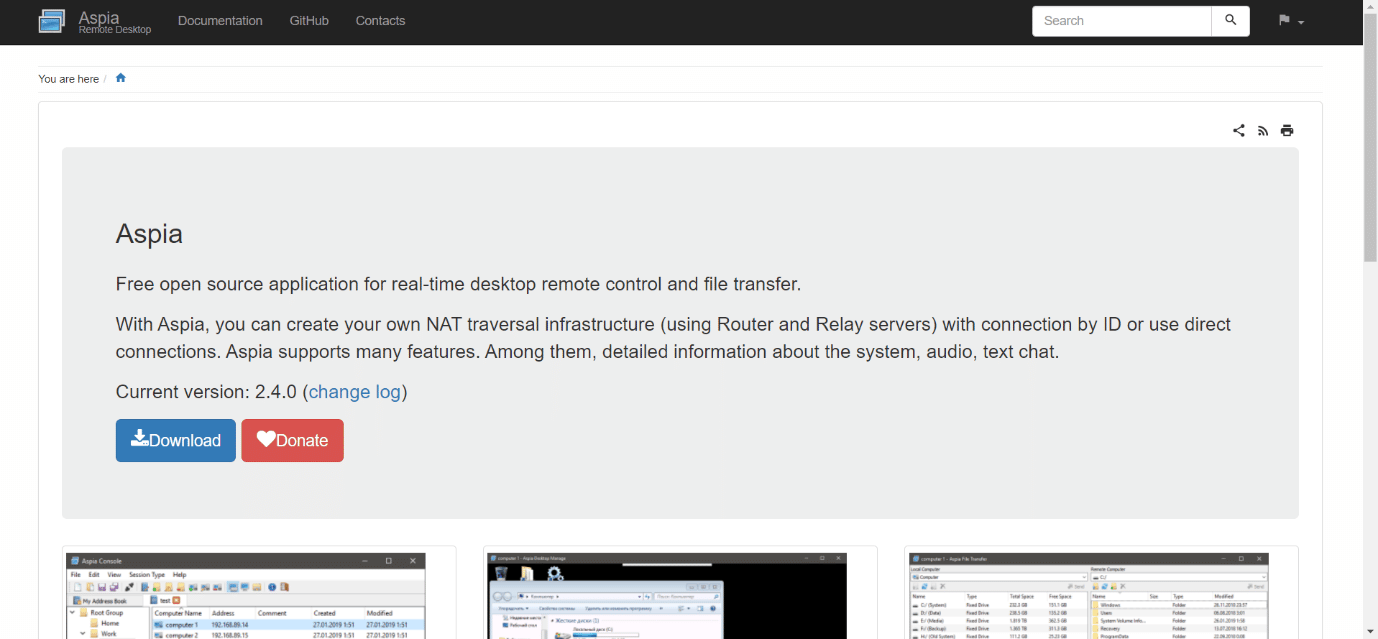Open the language flag dropdown
Image resolution: width=1378 pixels, height=639 pixels.
1291,21
